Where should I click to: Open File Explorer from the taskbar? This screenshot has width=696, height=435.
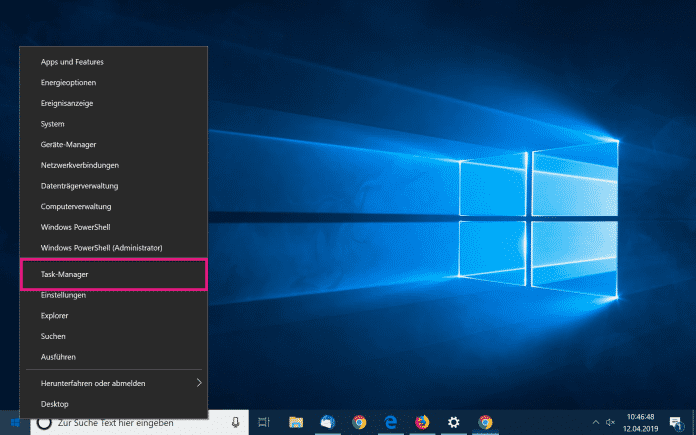(x=296, y=422)
